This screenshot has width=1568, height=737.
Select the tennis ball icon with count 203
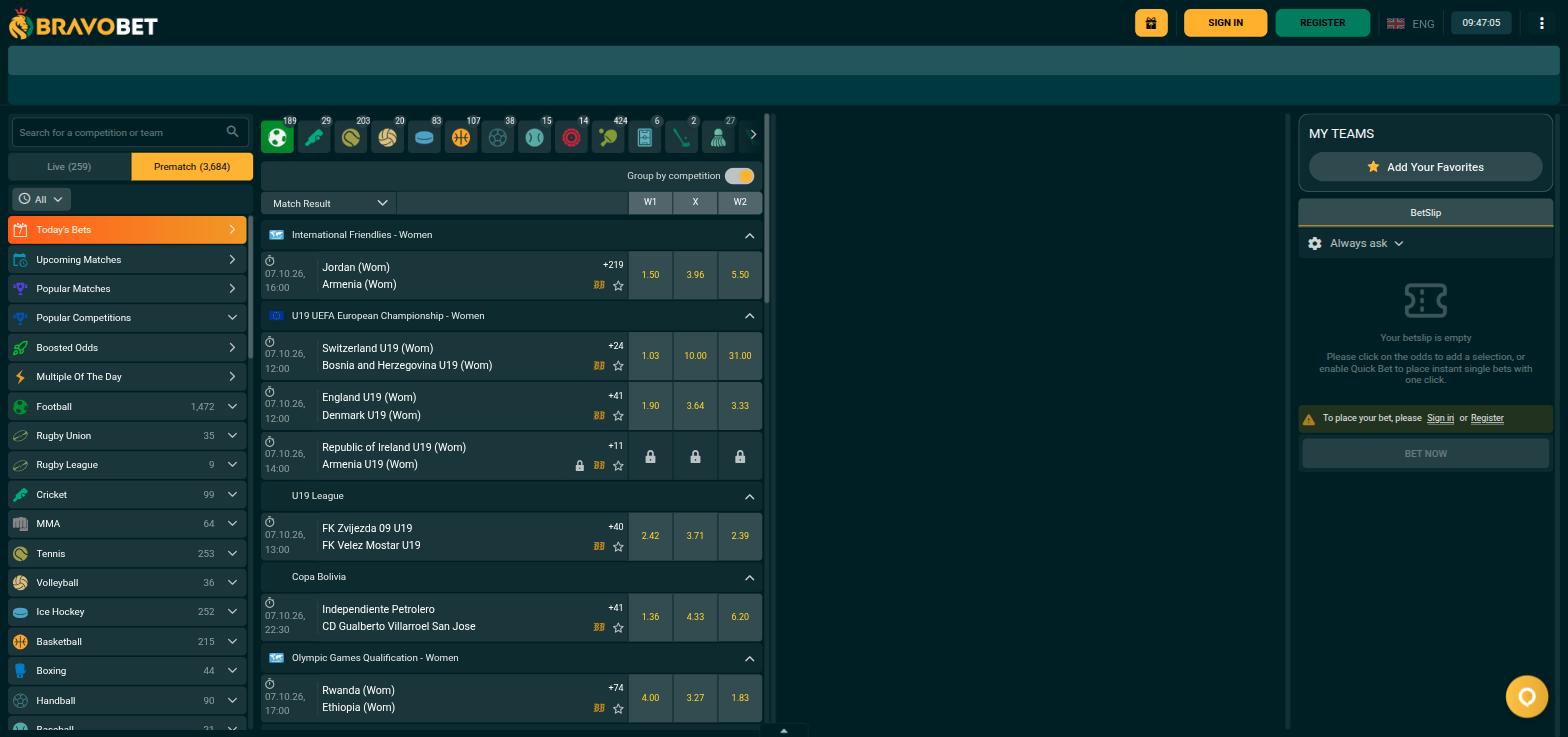pyautogui.click(x=350, y=137)
